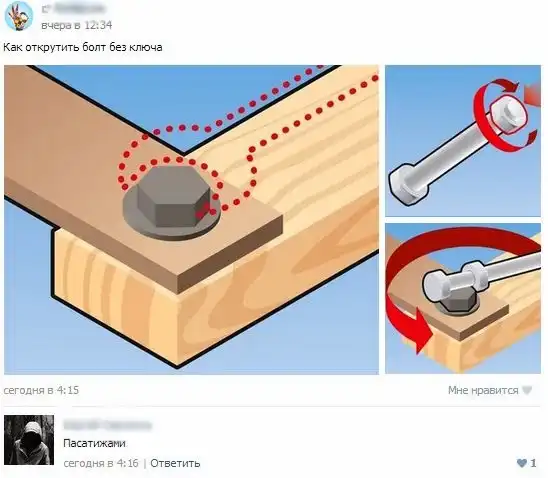Open the image of the bolt used as a wrench
548x478 pixels.
click(x=463, y=299)
